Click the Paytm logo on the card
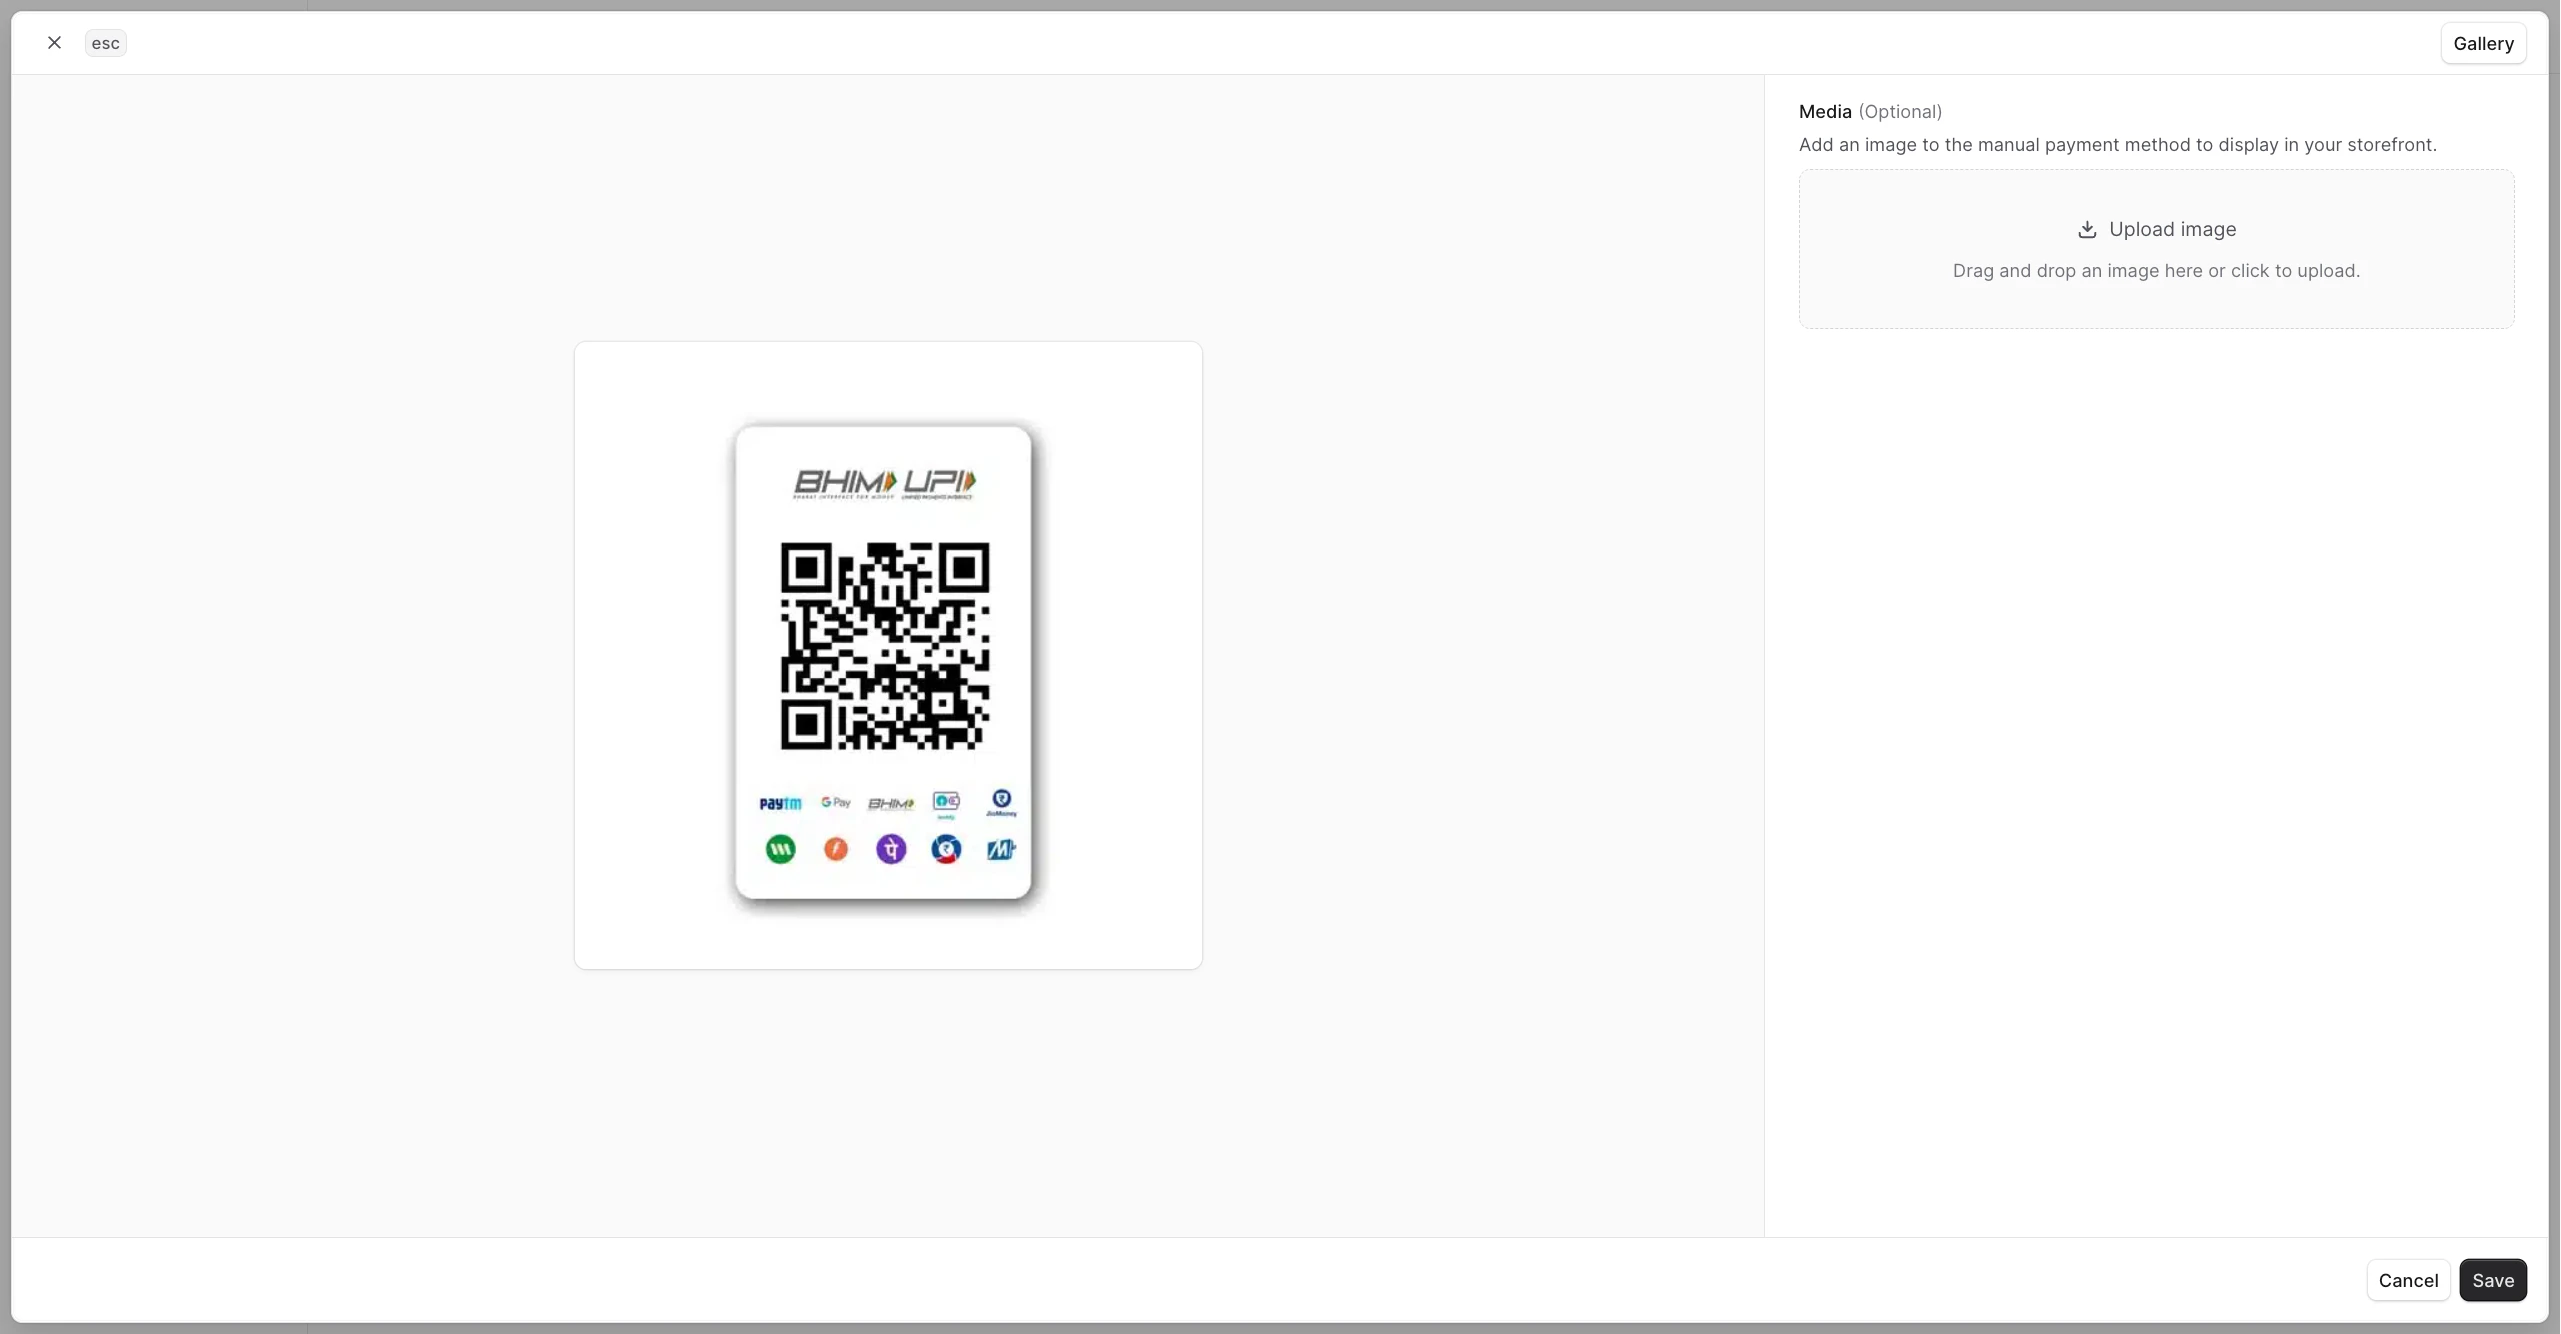 (780, 803)
